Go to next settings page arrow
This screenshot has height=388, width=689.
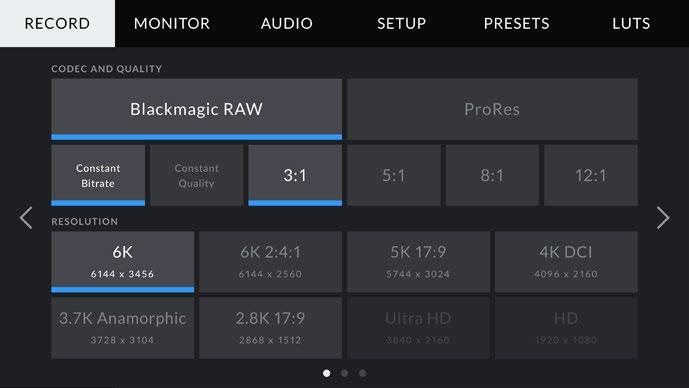(x=663, y=218)
